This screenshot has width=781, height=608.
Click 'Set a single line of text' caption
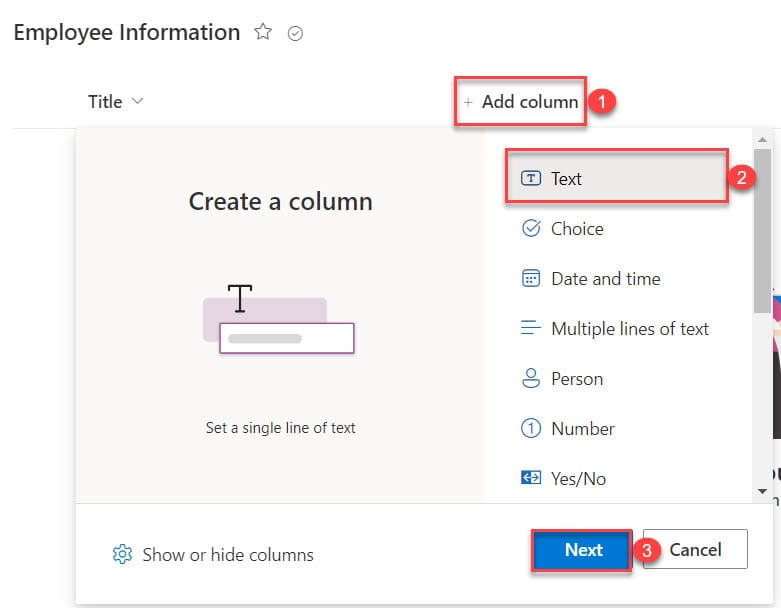[280, 428]
